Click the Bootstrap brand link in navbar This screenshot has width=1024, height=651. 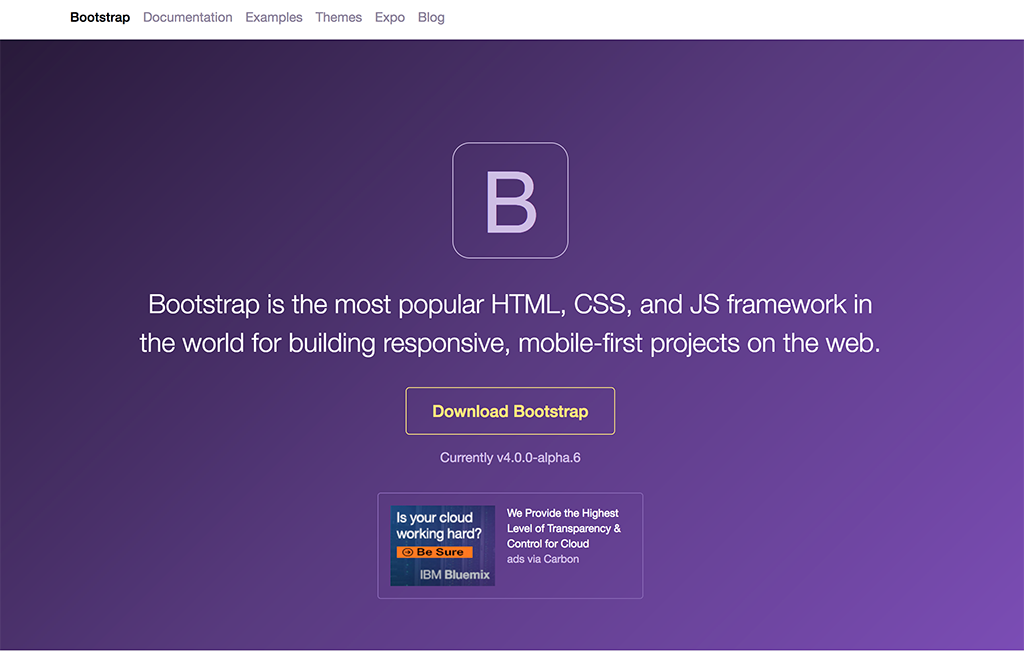point(100,18)
